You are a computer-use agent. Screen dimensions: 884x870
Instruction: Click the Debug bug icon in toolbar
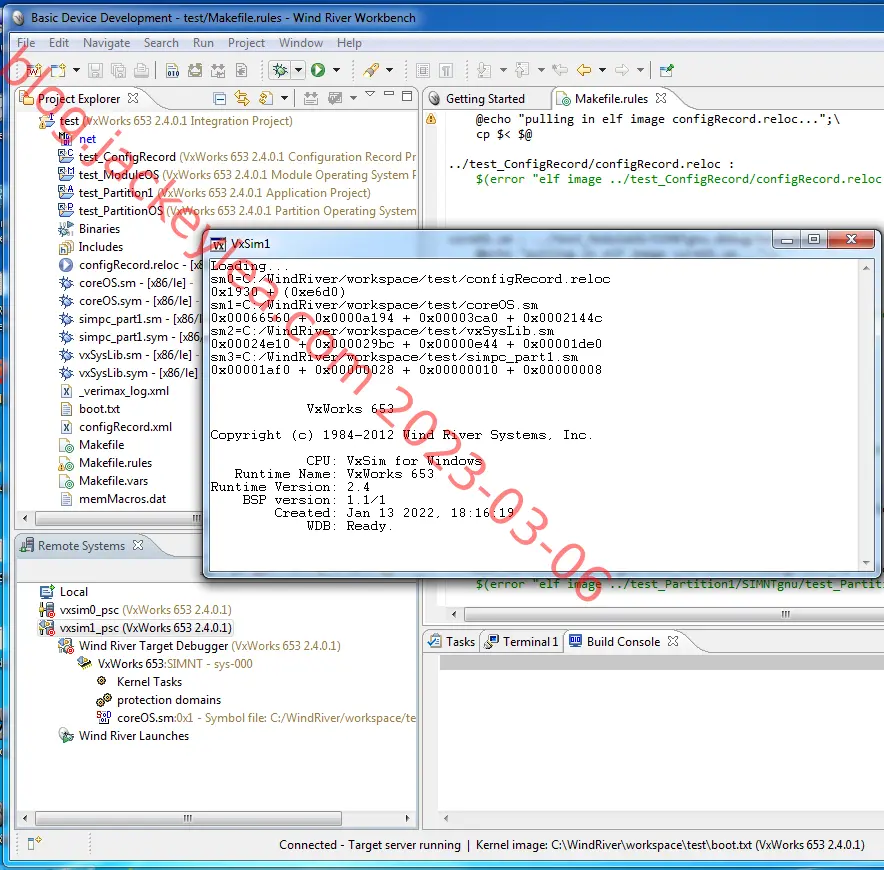tap(280, 70)
